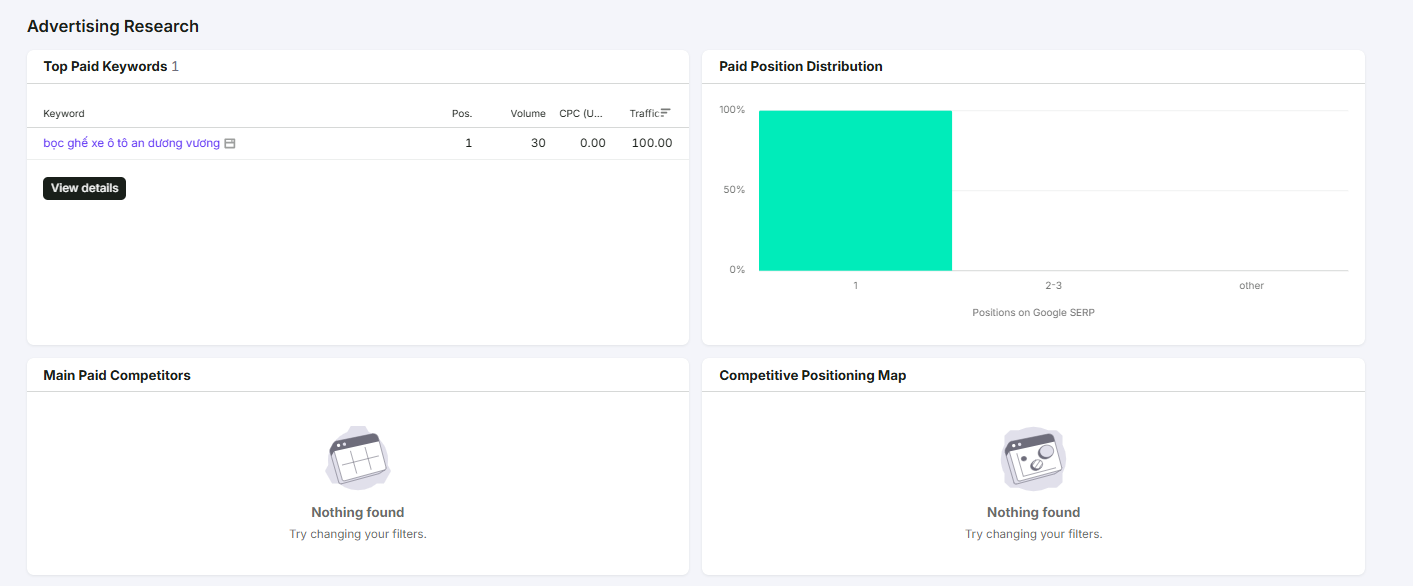Click the Keyword column header
Screen dimensions: 1413x586
point(64,114)
